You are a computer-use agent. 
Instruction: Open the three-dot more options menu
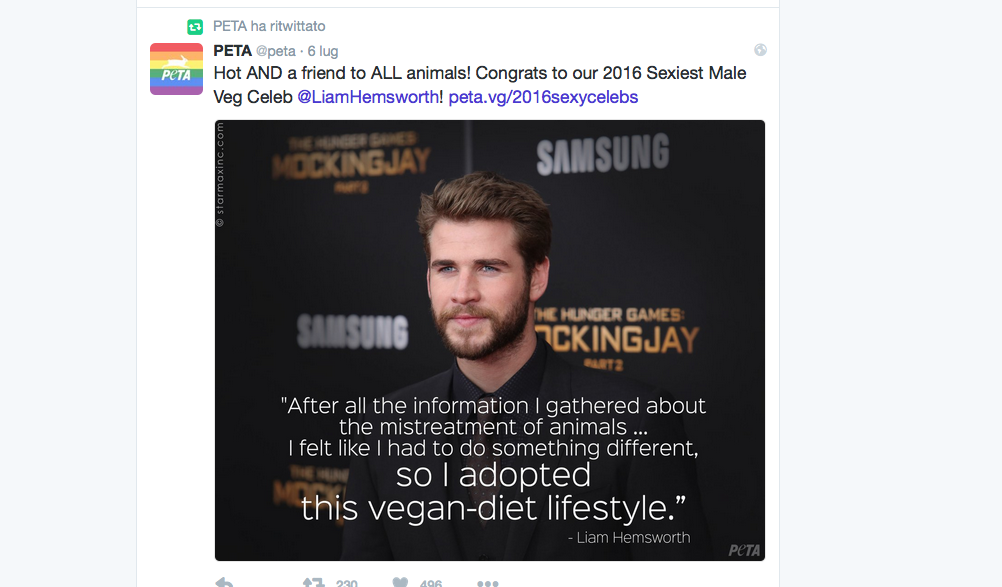(487, 583)
